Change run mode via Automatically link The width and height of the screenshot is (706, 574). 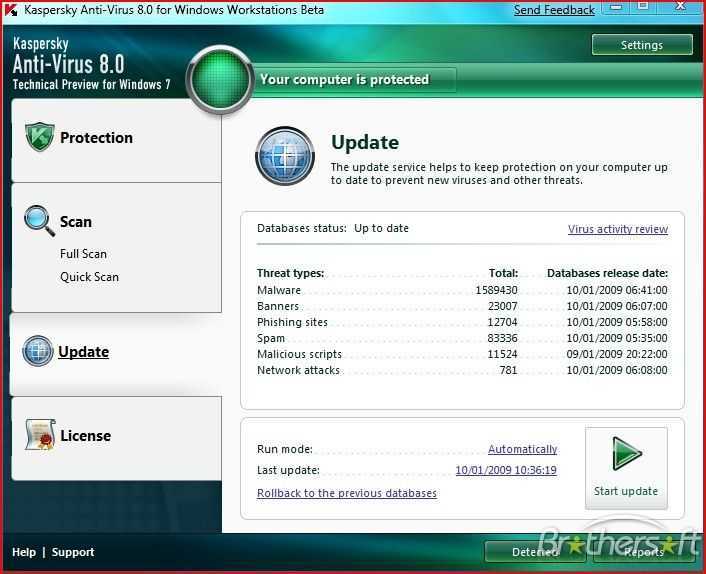pyautogui.click(x=522, y=449)
